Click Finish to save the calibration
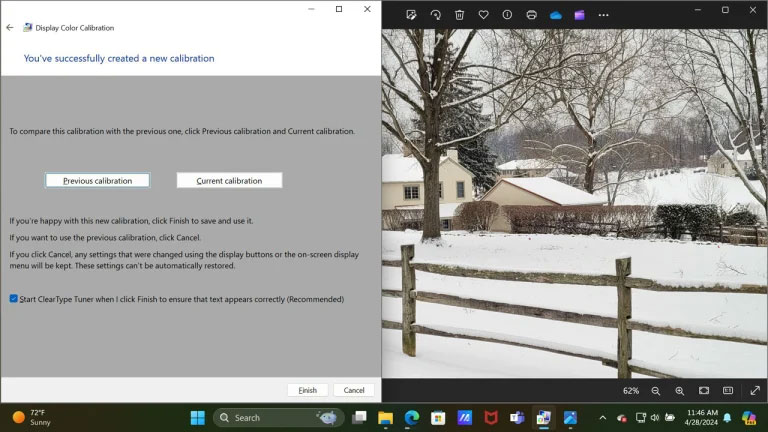Screen dimensions: 768x432 click(x=308, y=390)
